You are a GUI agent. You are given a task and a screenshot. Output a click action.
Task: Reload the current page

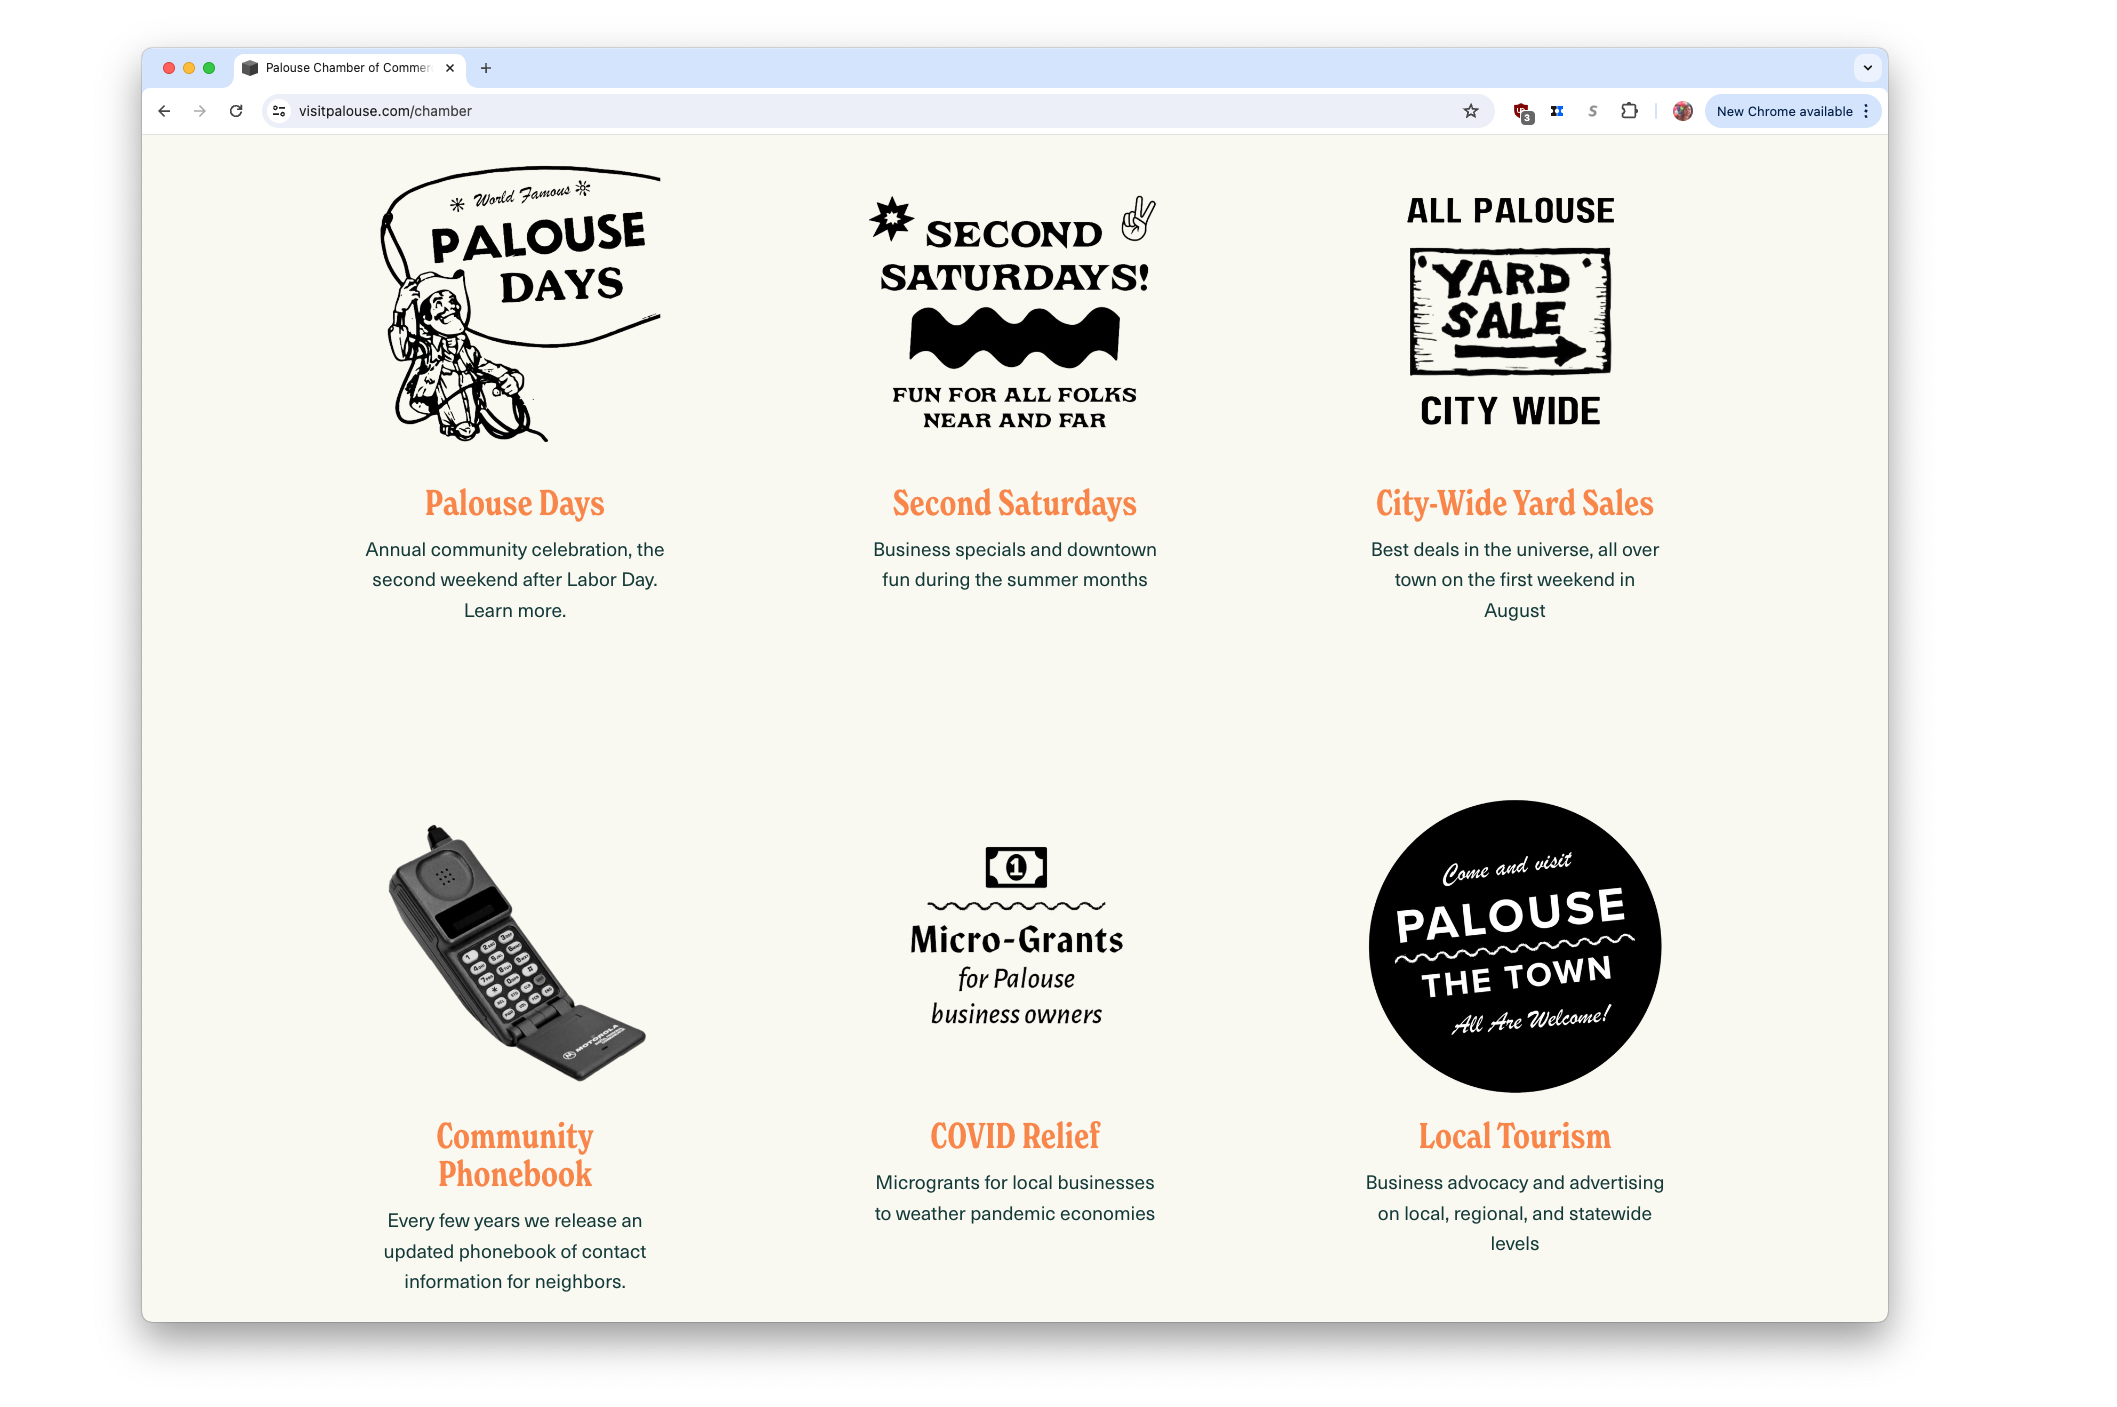coord(236,111)
